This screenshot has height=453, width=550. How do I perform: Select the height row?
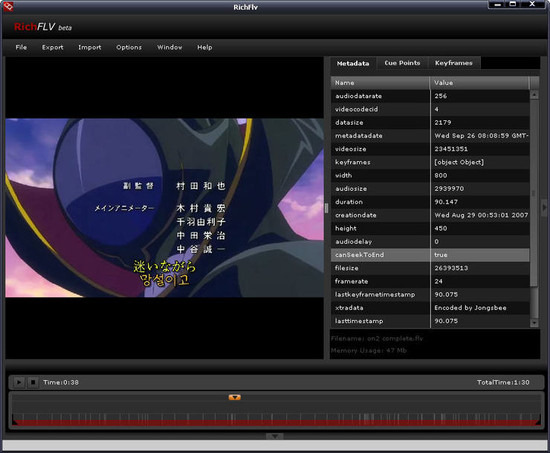[430, 228]
